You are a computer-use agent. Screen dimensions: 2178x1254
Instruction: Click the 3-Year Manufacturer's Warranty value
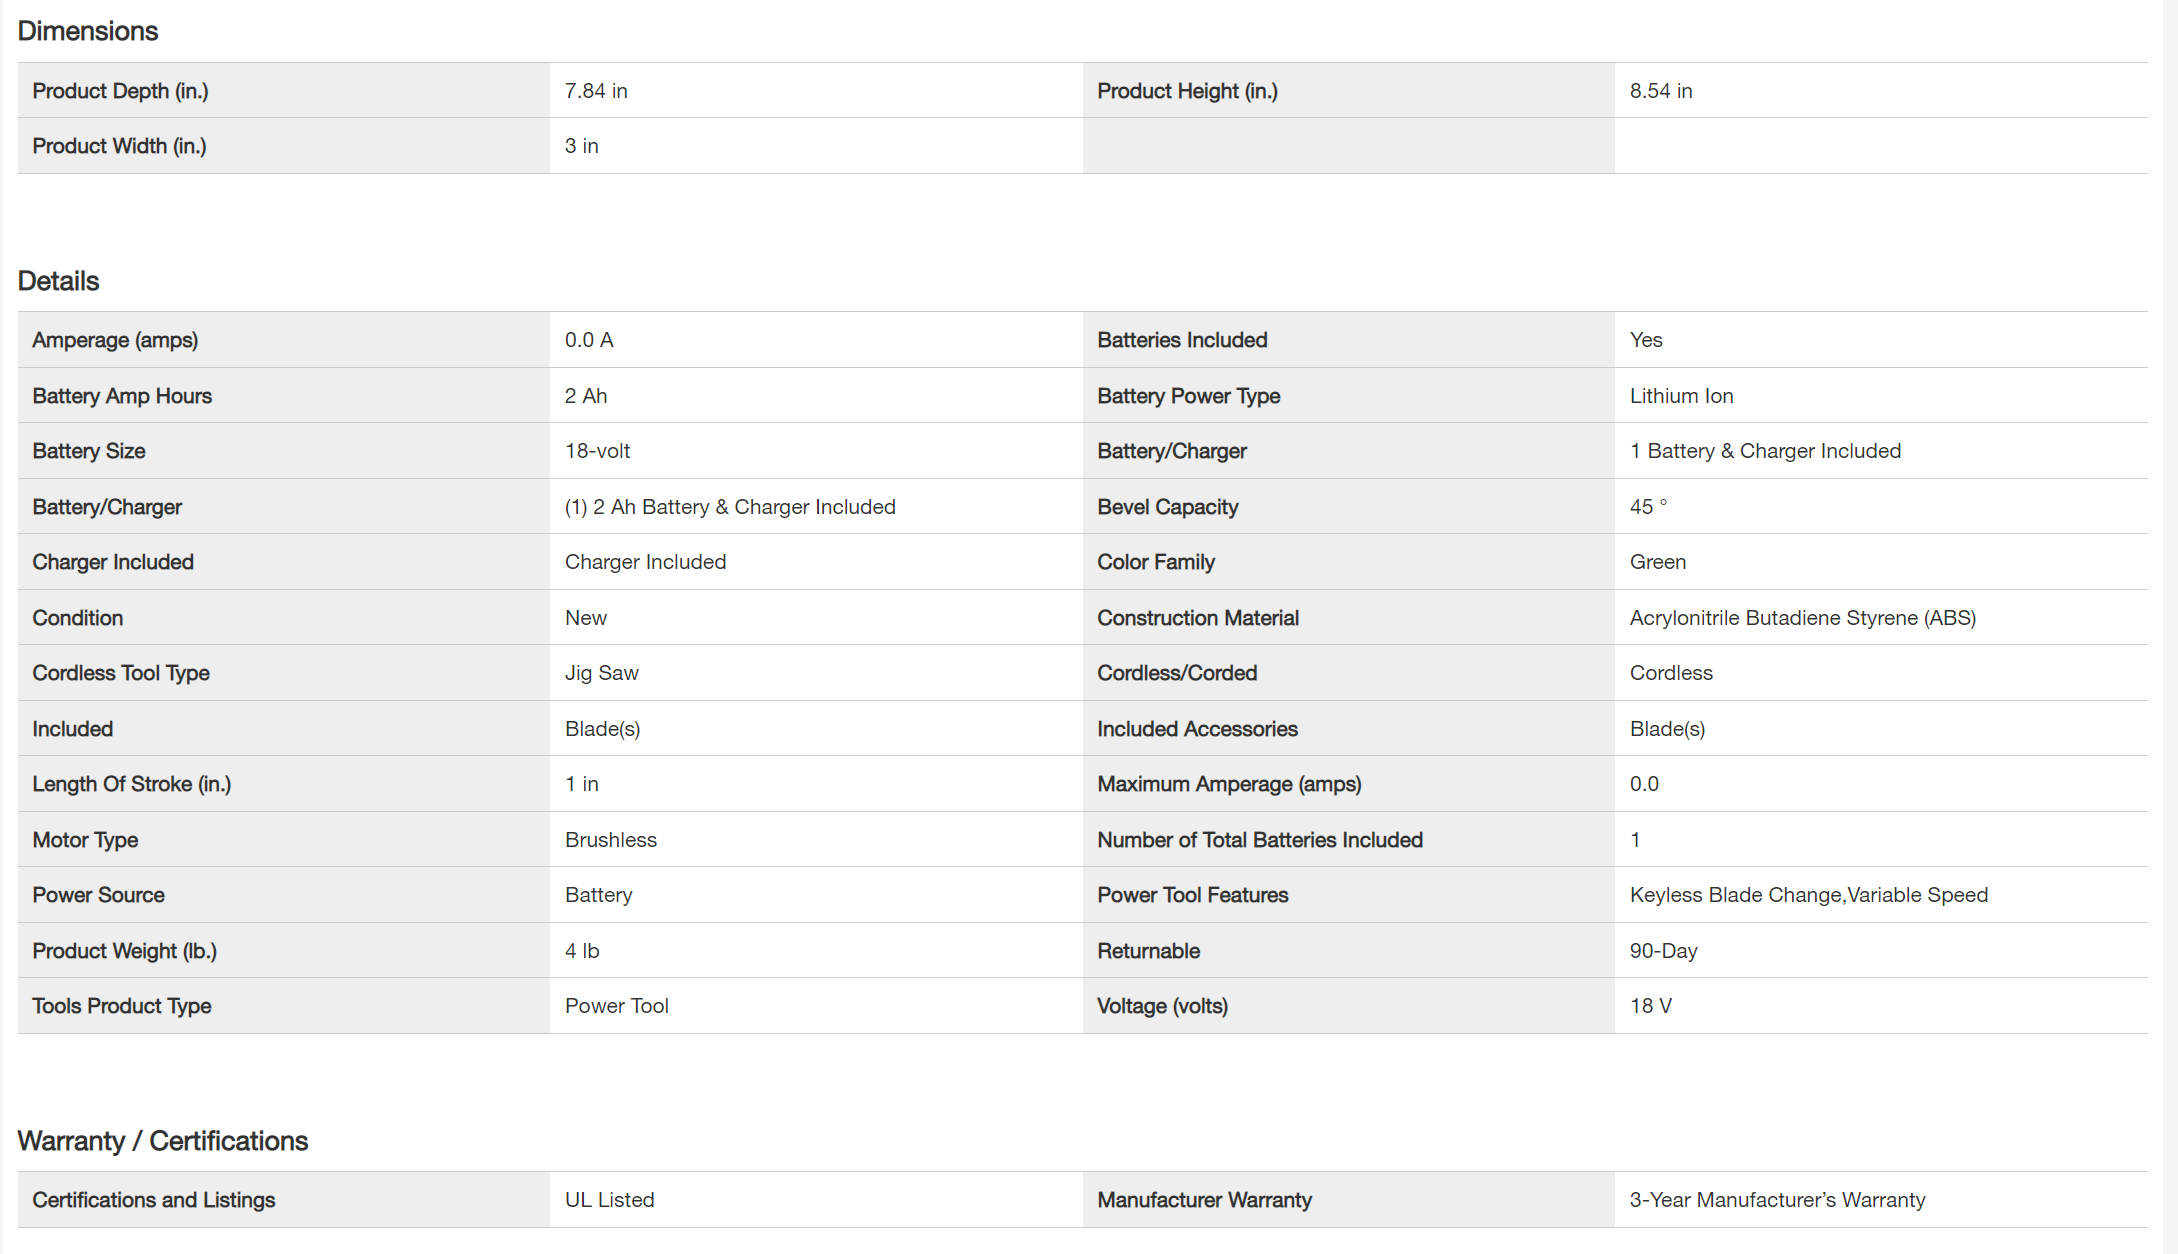pos(1777,1200)
